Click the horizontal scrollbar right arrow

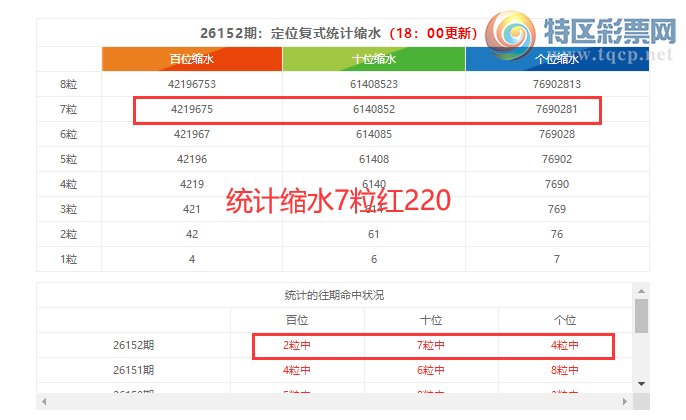625,401
